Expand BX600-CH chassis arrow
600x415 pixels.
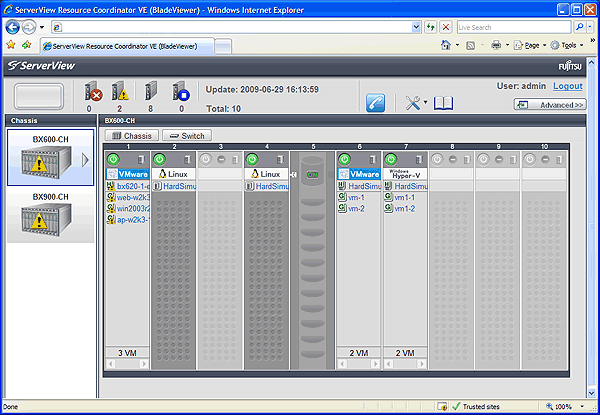(85, 160)
